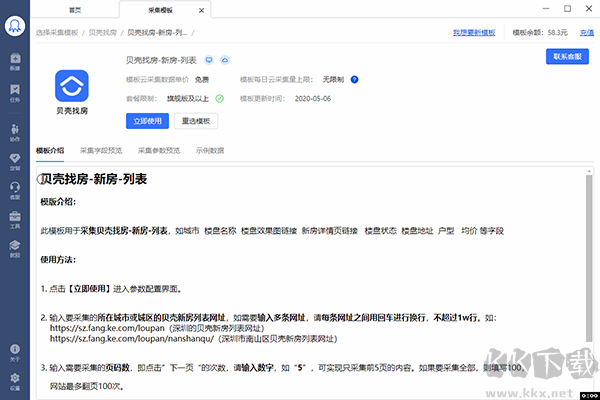Screen dimensions: 600x400
Task: Click the cloud collection icon beside title
Action: [x=225, y=60]
